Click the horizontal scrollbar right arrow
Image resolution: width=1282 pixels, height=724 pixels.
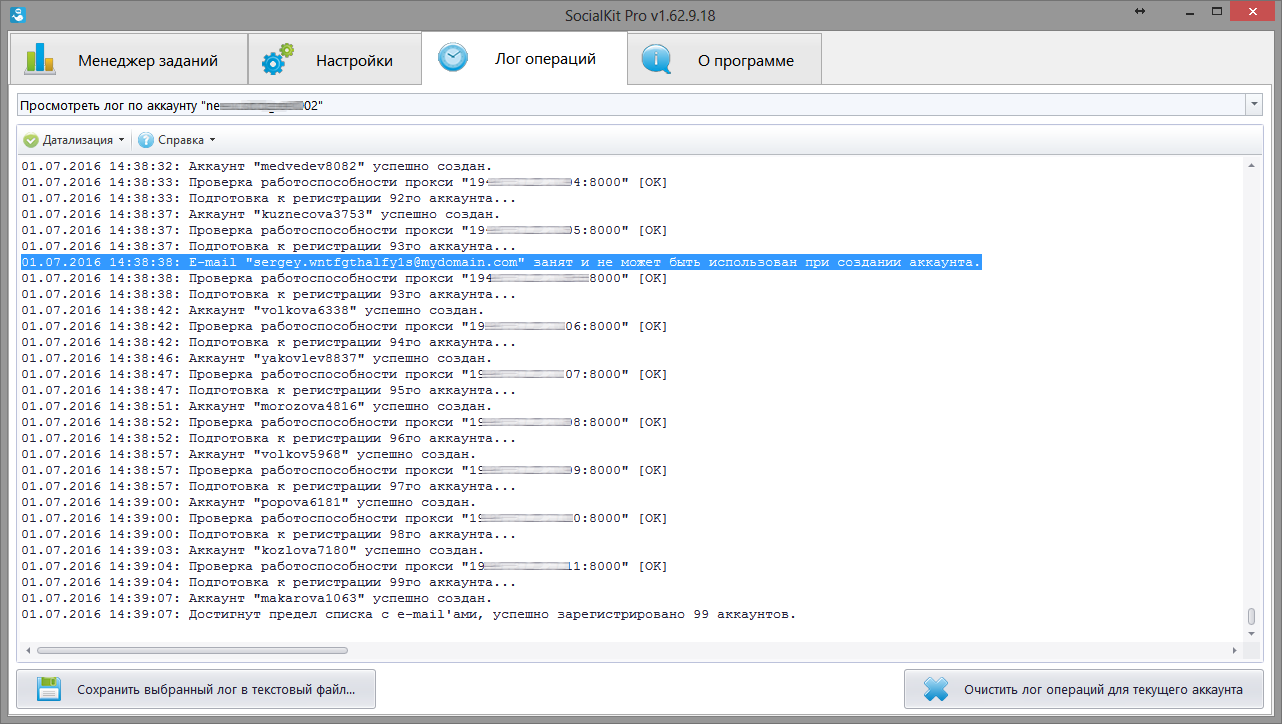click(x=1237, y=650)
